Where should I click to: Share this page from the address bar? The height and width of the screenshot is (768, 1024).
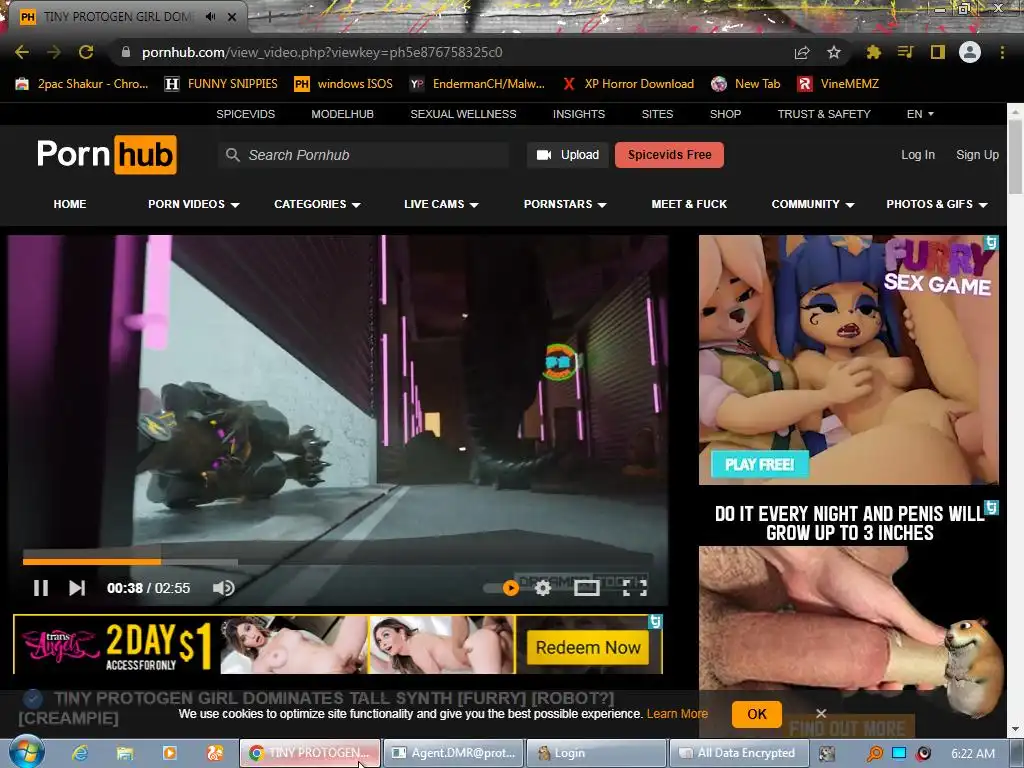(802, 52)
